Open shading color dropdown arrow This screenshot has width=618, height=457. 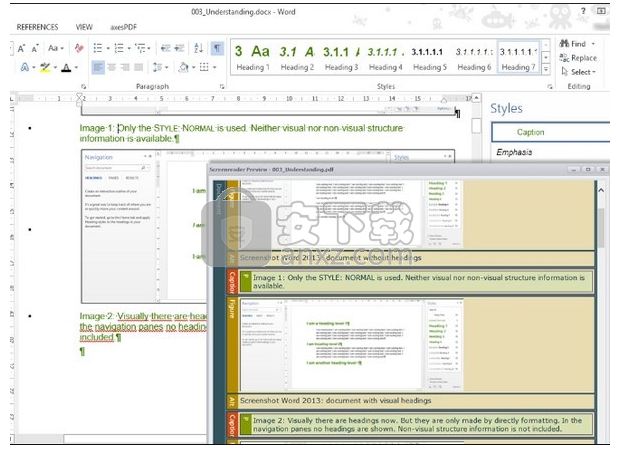tap(194, 68)
